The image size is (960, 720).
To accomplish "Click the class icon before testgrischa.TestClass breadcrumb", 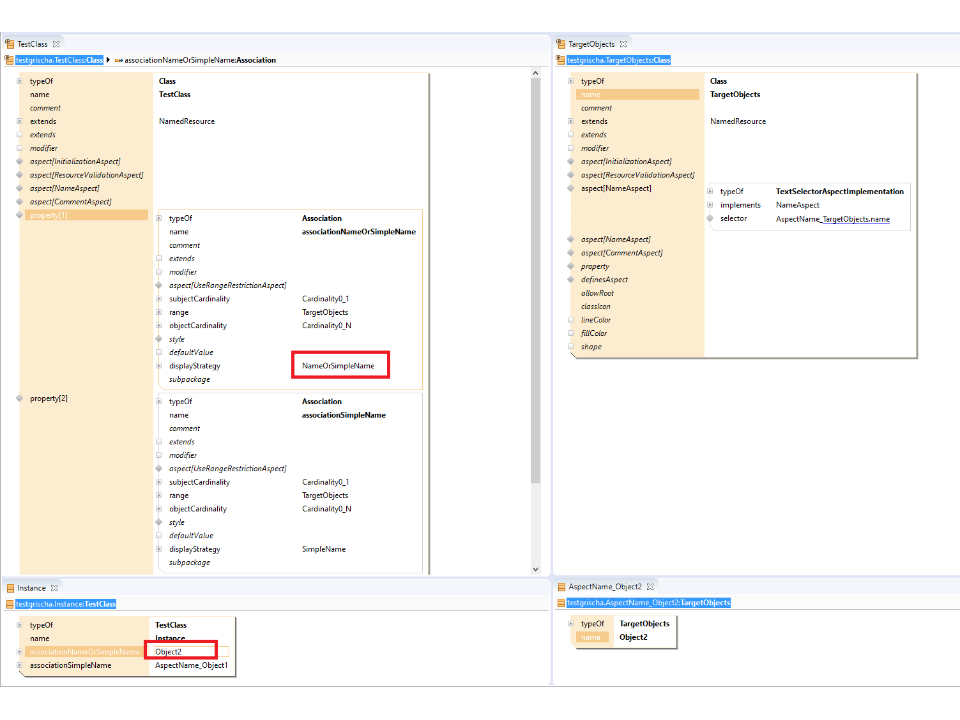I will tap(10, 60).
